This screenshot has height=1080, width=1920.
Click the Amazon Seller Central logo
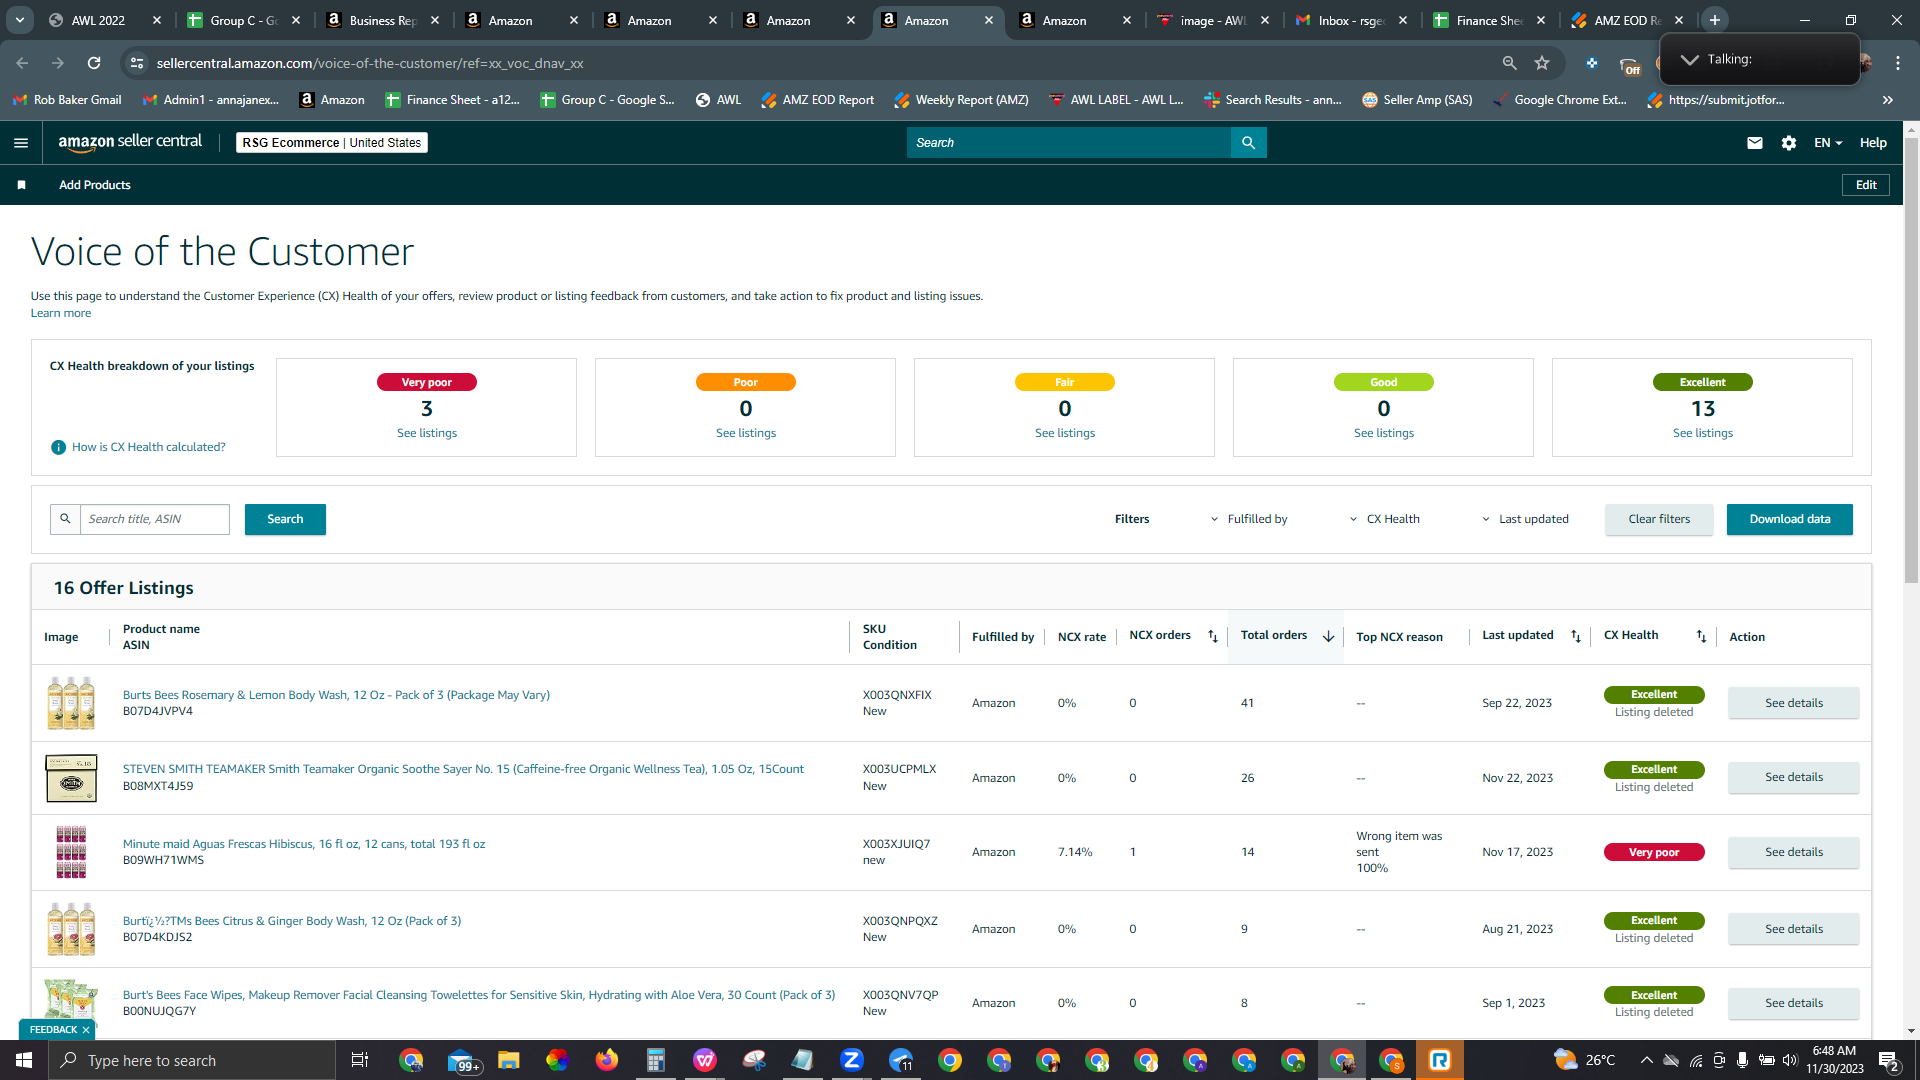pyautogui.click(x=130, y=142)
